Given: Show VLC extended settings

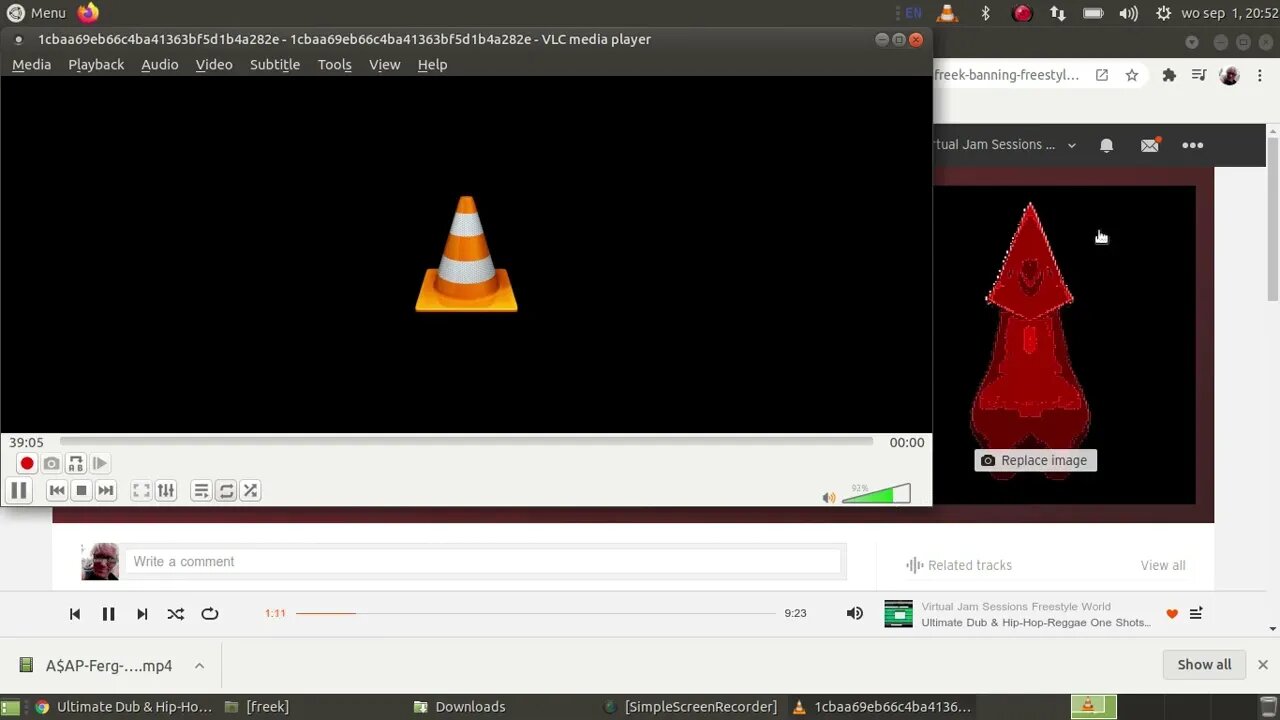Looking at the screenshot, I should click(166, 490).
